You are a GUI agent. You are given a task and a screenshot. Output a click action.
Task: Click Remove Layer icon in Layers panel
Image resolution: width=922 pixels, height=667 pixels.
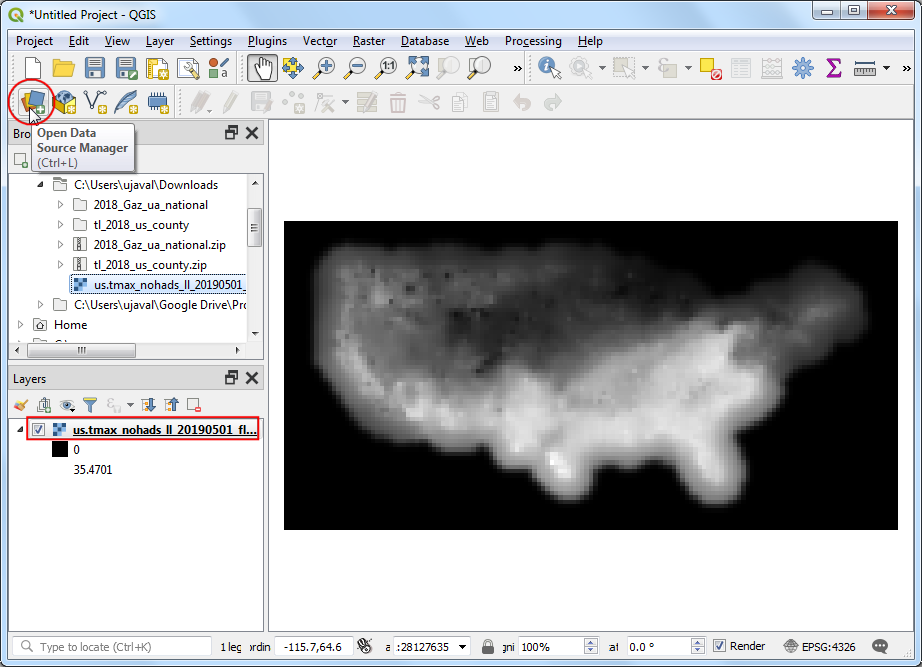pos(194,405)
